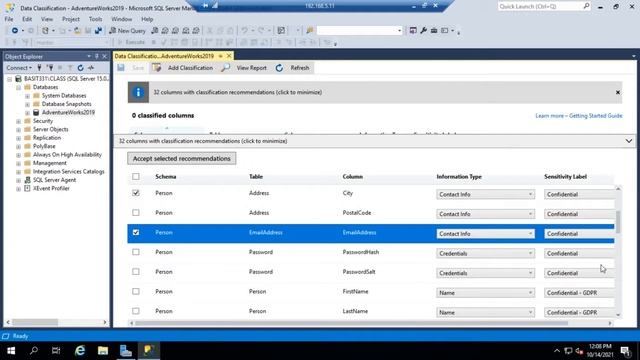Open the notification center icon
The image size is (640, 360).
coord(625,350)
